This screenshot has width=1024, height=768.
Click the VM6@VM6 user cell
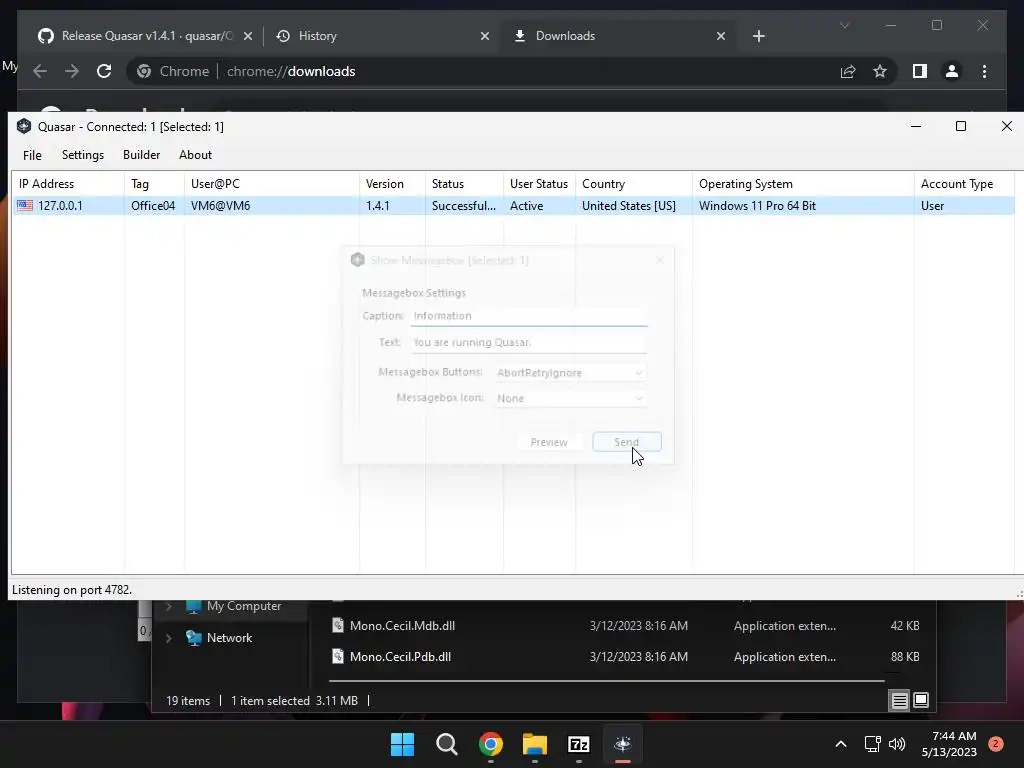click(220, 206)
